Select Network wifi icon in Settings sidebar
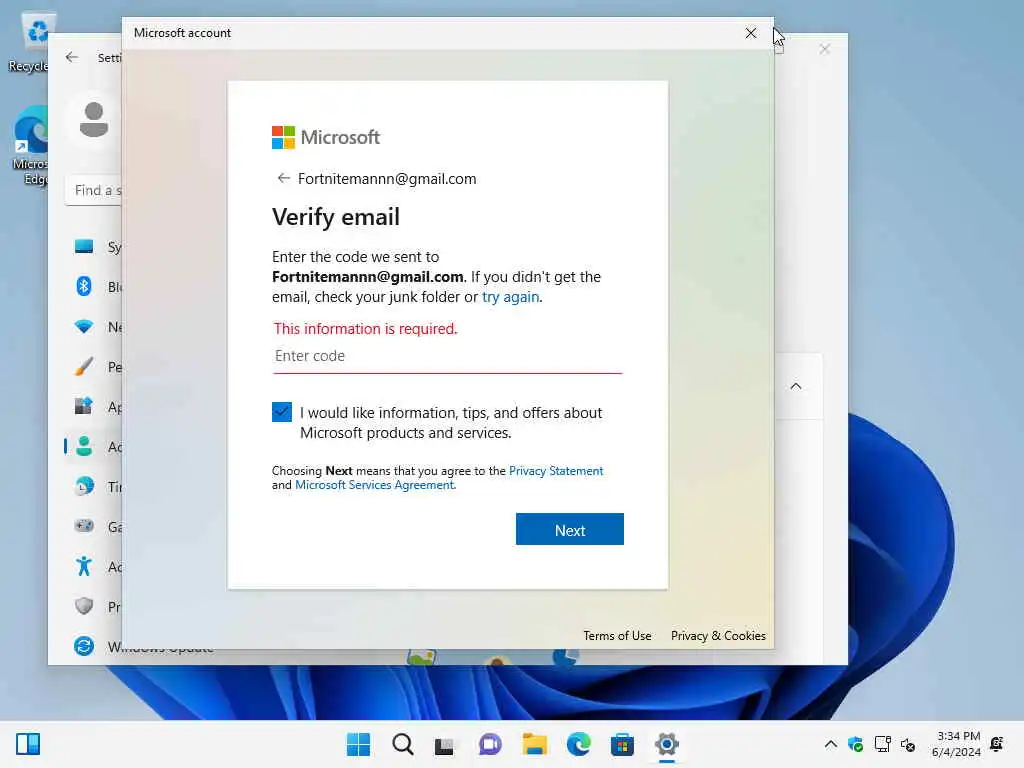The height and width of the screenshot is (768, 1024). [84, 327]
